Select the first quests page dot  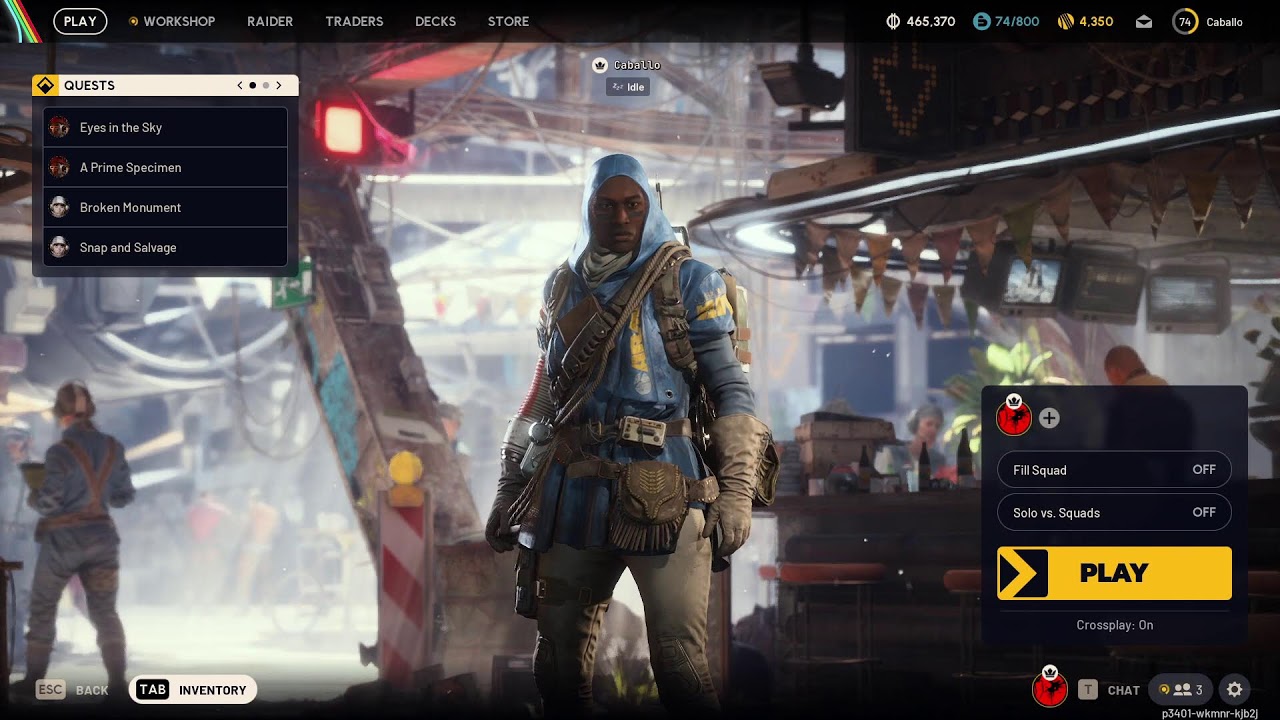pos(252,86)
